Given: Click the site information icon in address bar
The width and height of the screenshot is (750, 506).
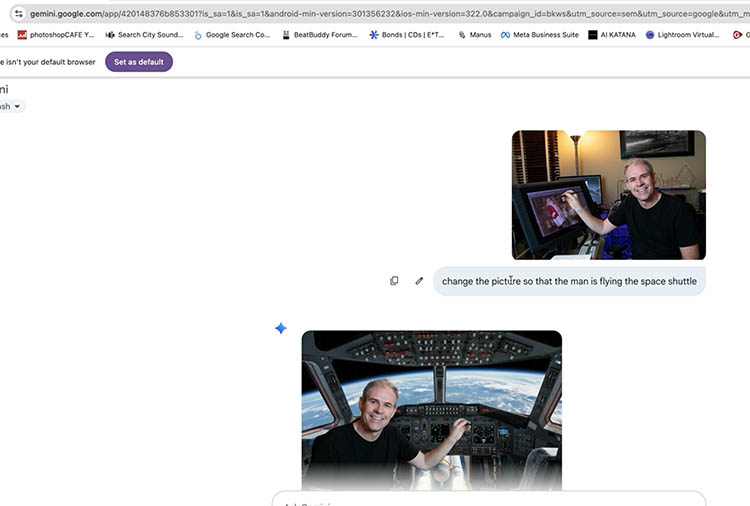Looking at the screenshot, I should [x=18, y=13].
